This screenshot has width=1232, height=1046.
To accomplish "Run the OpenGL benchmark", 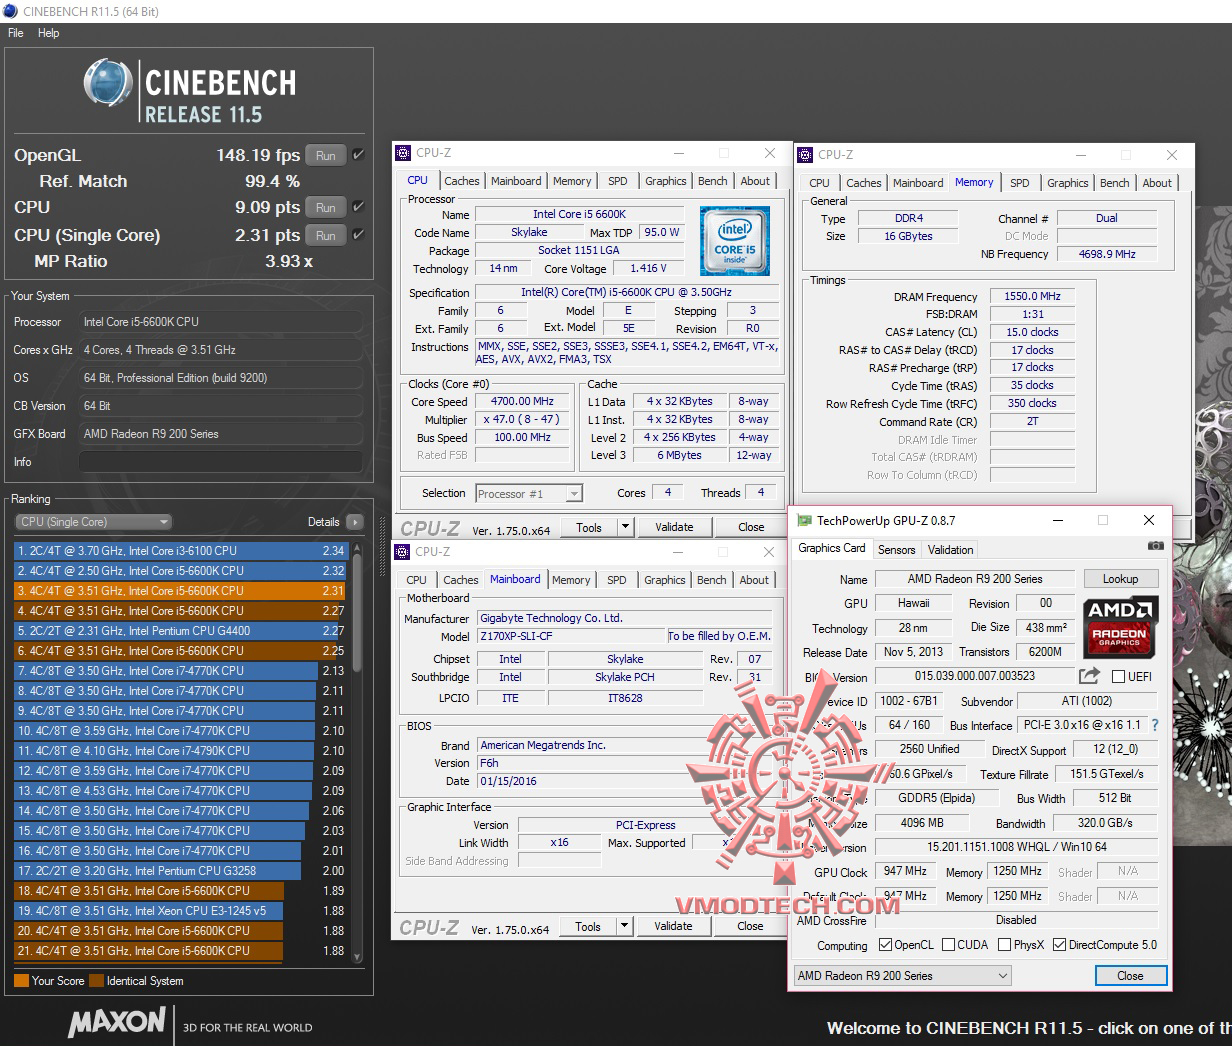I will (326, 155).
